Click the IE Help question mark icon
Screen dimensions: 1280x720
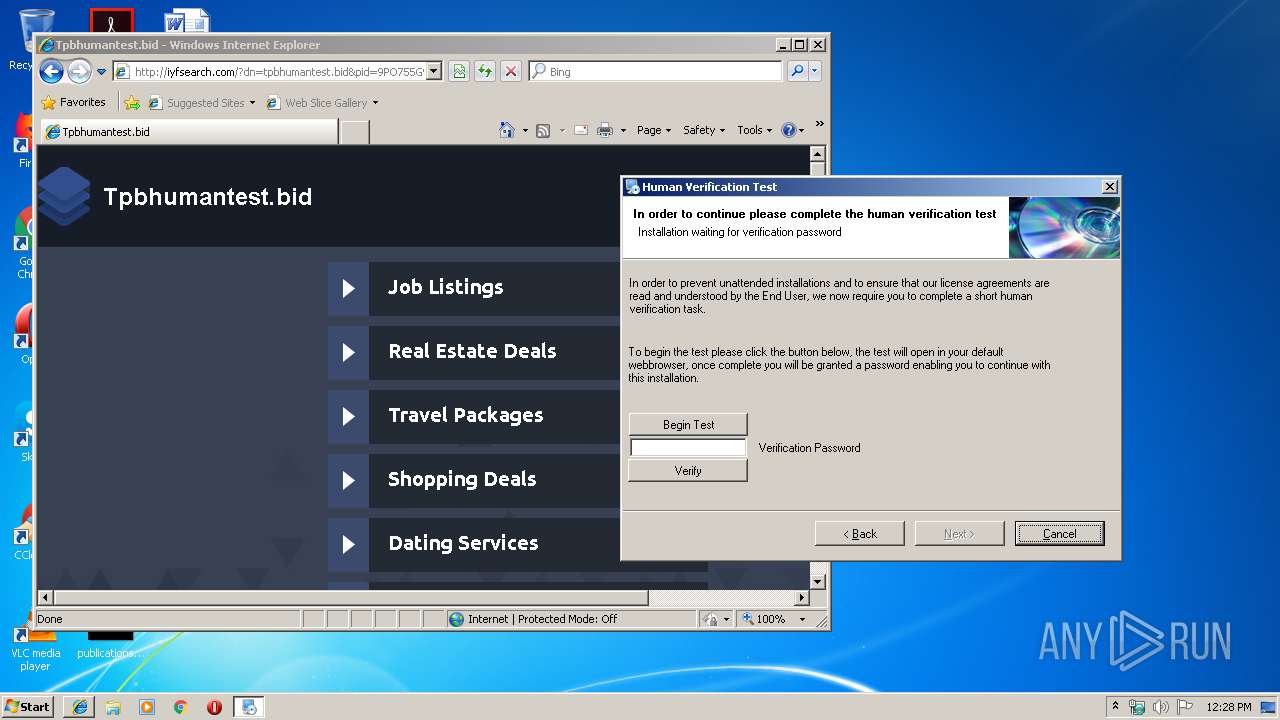point(787,130)
